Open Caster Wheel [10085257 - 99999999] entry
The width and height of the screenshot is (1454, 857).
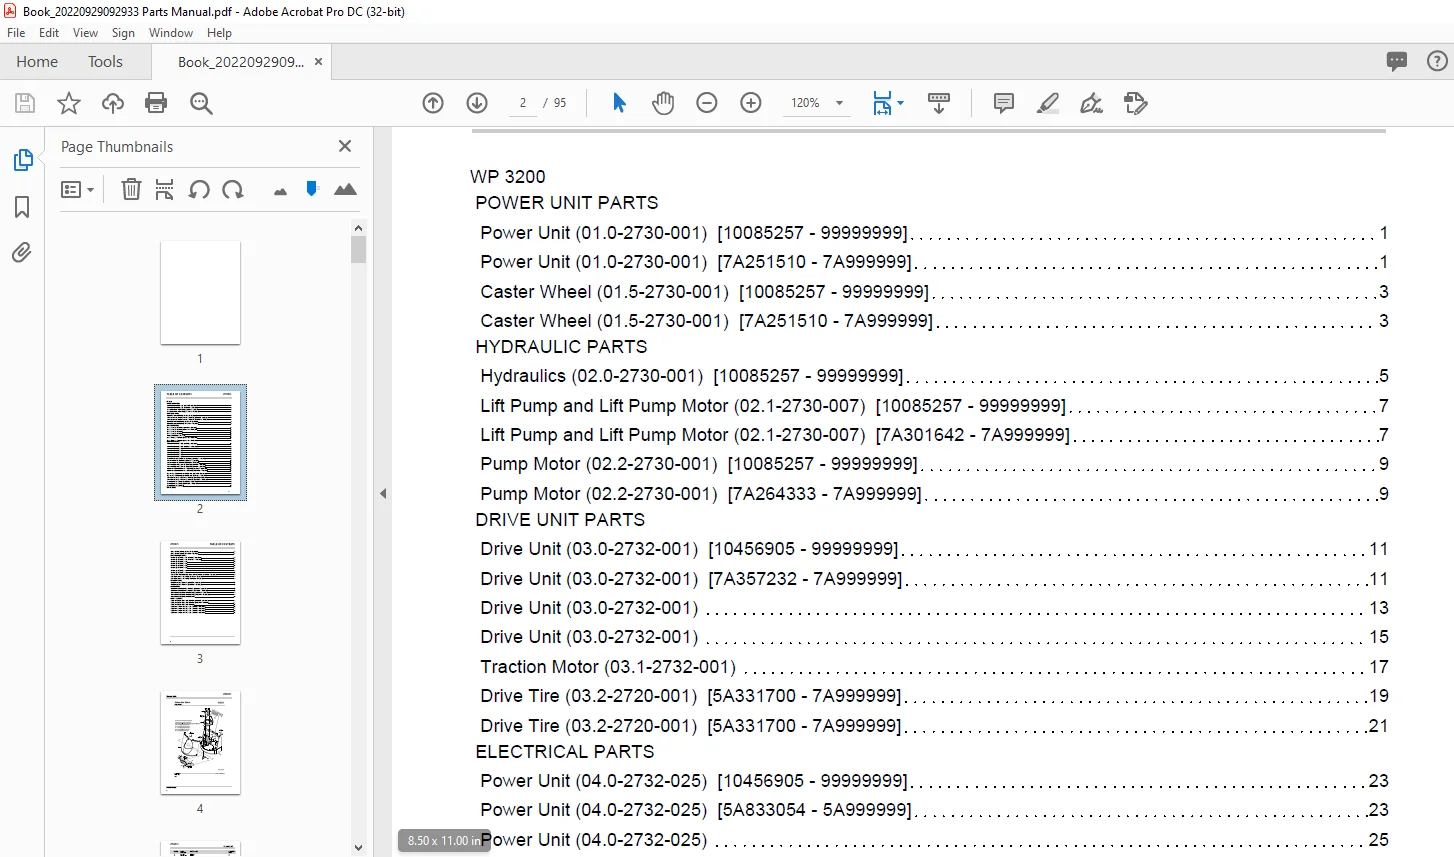[x=934, y=292]
